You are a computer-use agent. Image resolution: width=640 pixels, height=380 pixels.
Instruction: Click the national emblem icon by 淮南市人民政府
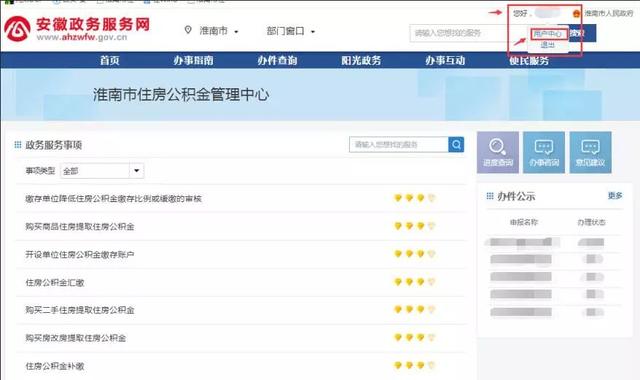[x=576, y=13]
